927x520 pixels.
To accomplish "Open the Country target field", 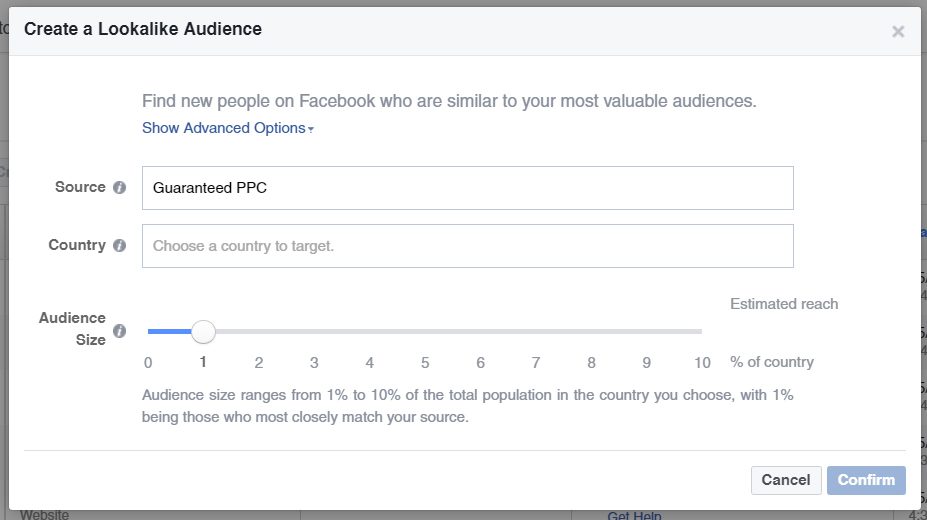I will coord(468,246).
